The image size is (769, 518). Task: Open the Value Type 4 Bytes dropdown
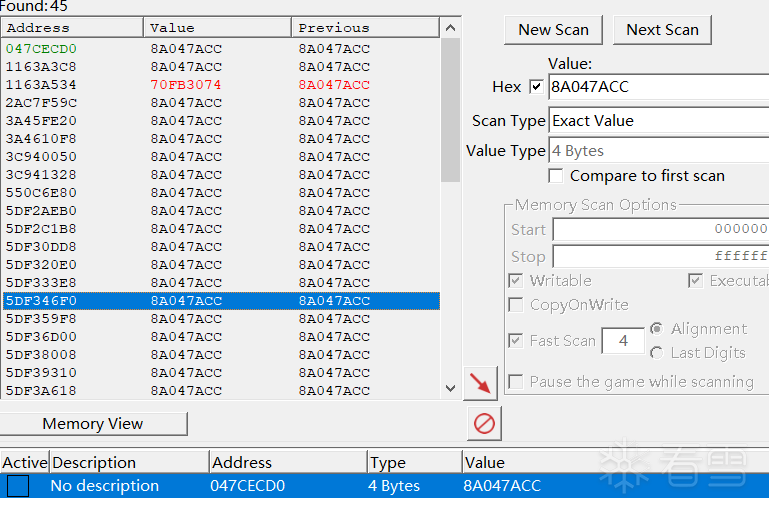tap(659, 151)
